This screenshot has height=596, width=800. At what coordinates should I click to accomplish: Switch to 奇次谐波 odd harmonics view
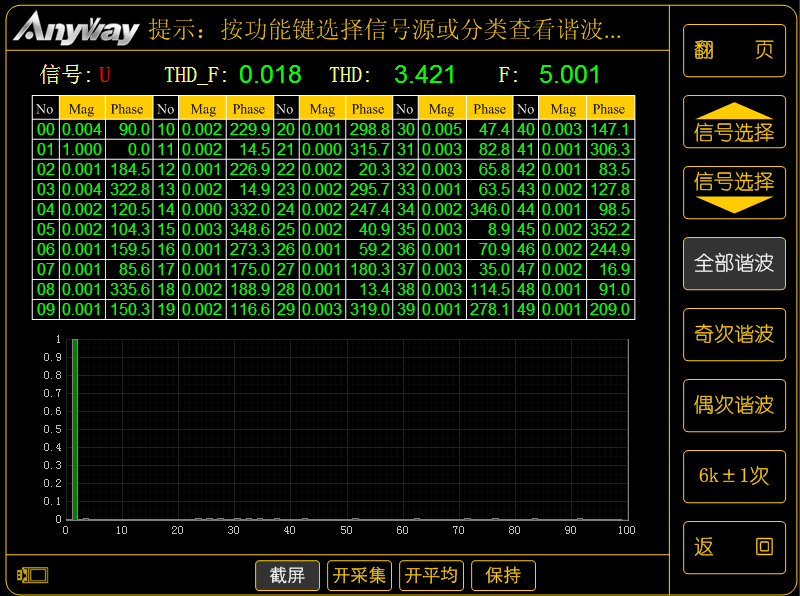734,334
